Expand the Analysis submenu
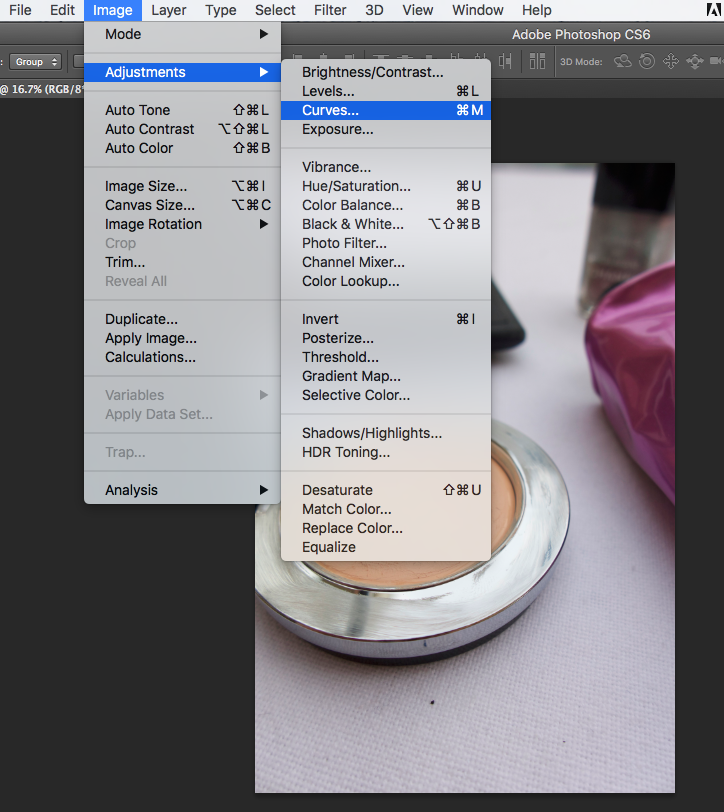 point(182,490)
